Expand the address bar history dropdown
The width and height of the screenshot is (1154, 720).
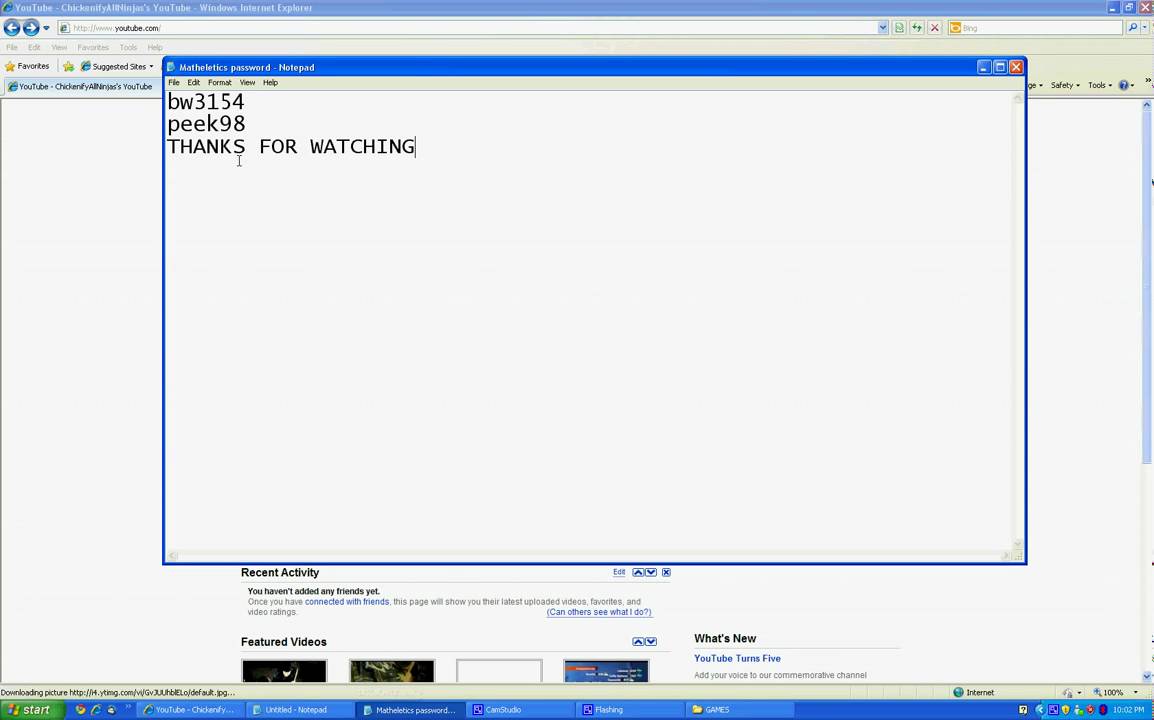883,28
